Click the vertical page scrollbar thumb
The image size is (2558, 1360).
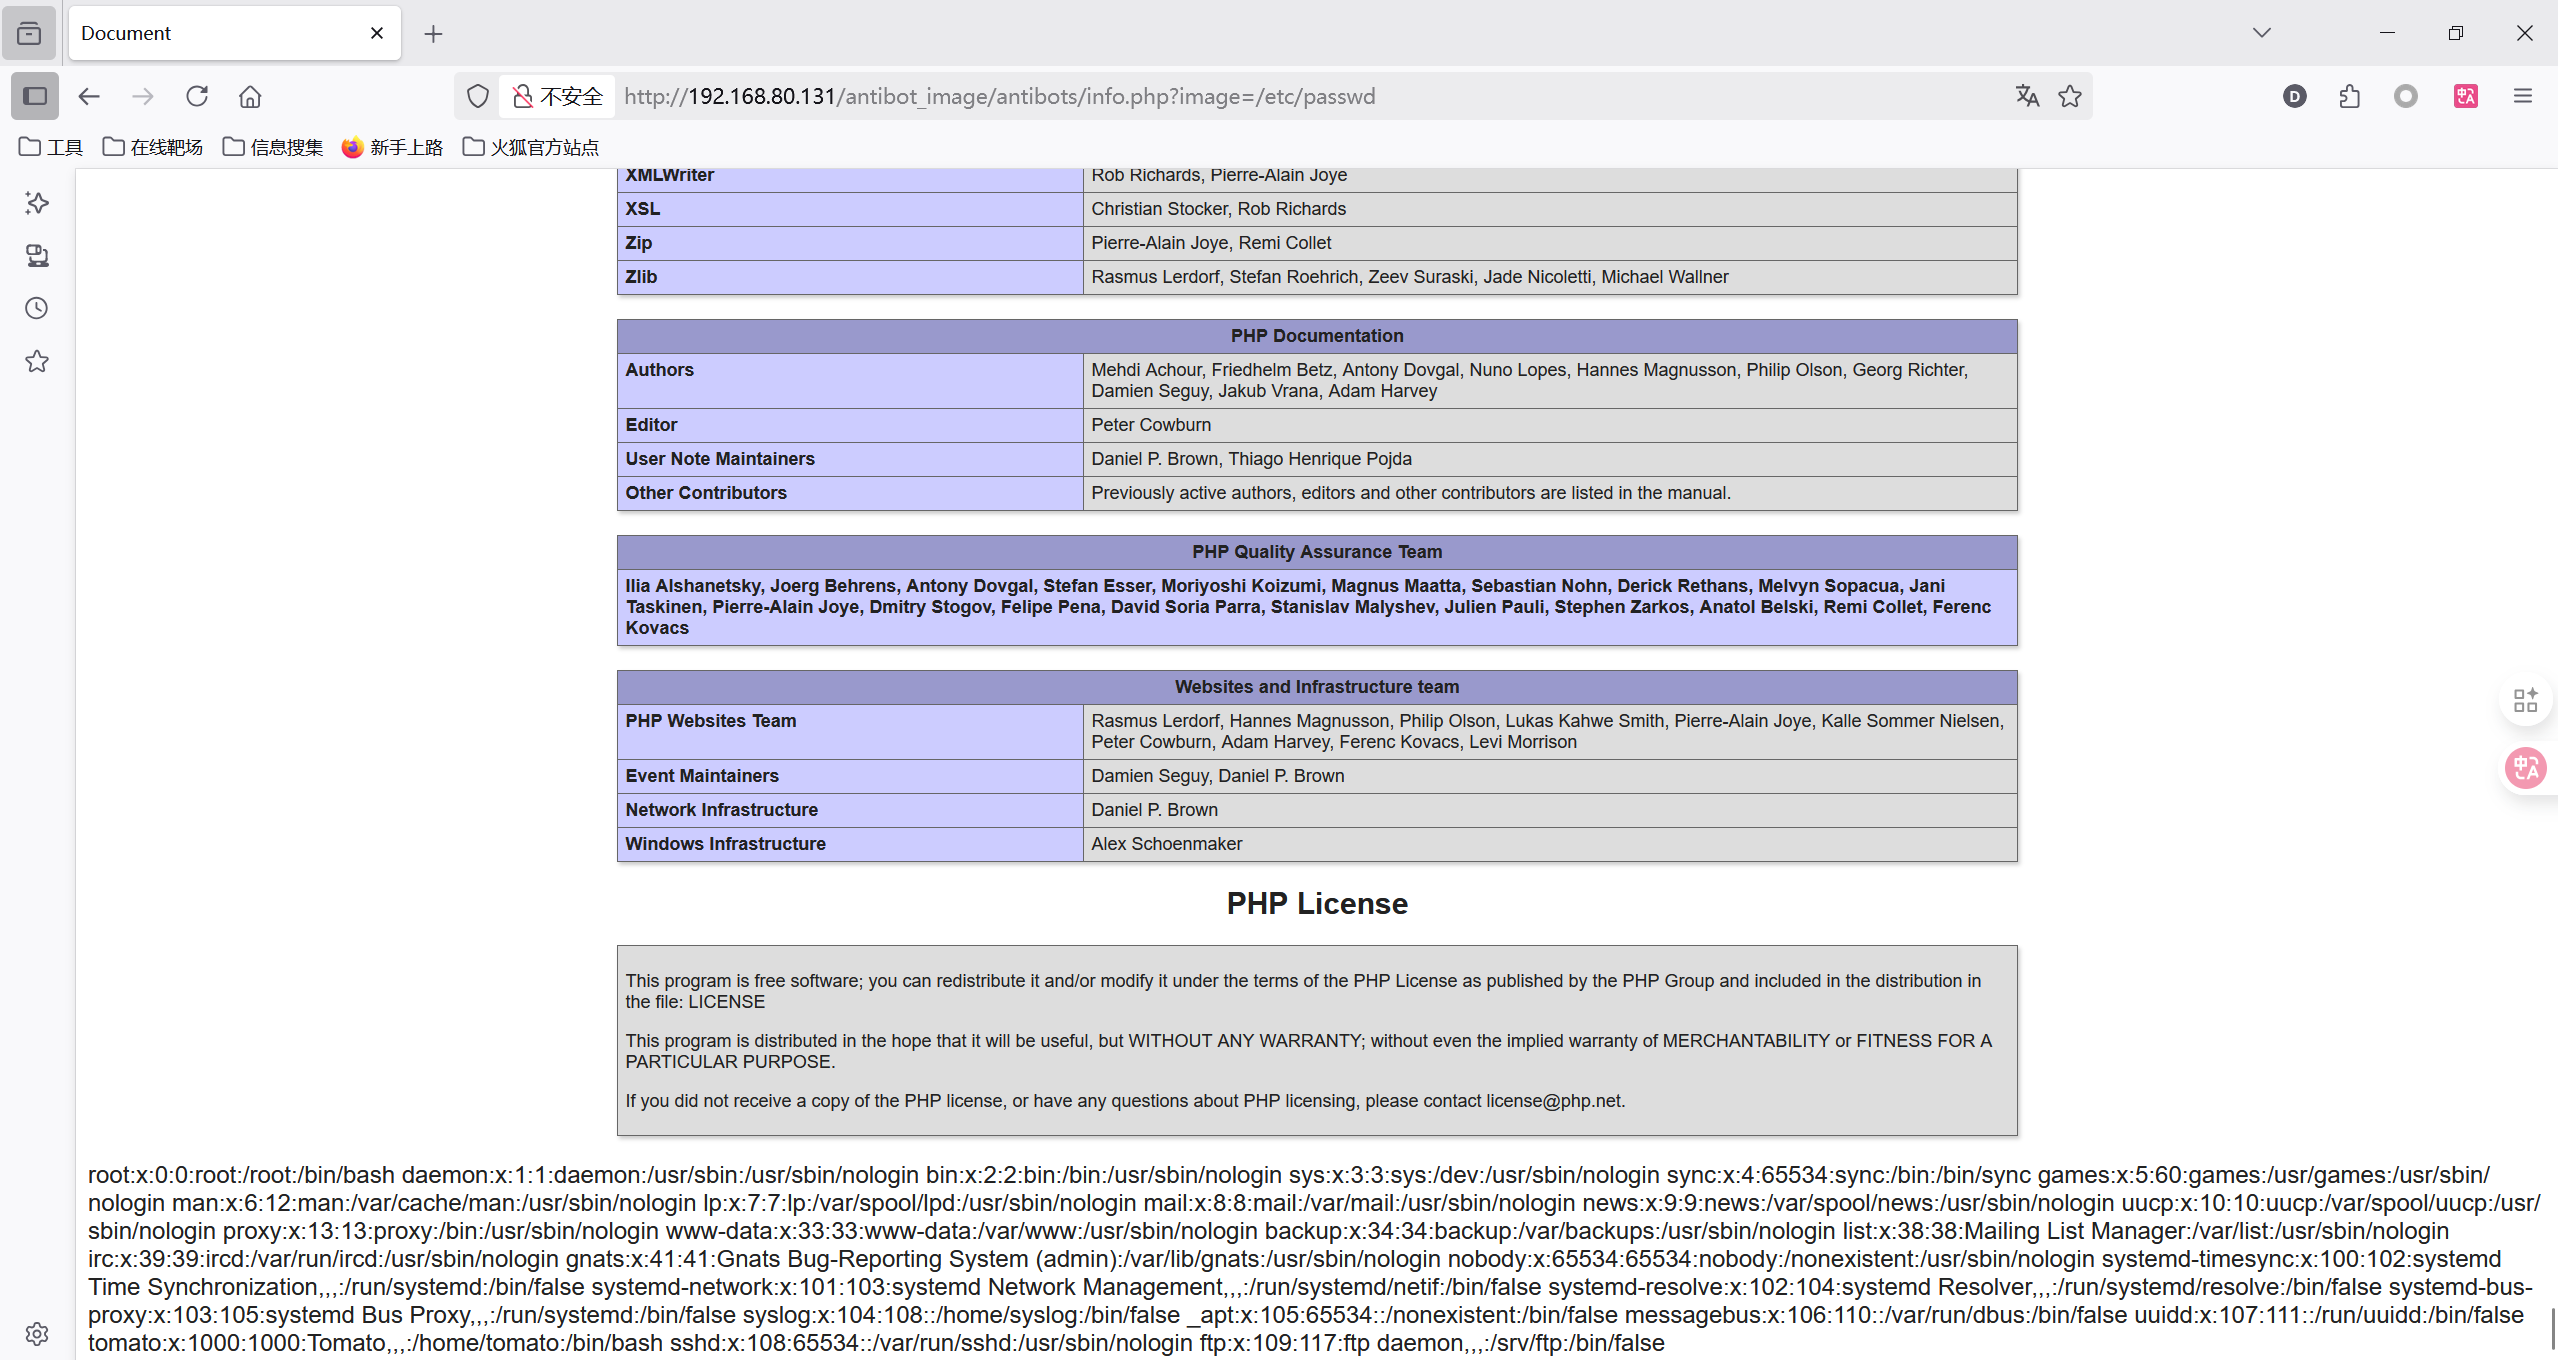click(2553, 1330)
